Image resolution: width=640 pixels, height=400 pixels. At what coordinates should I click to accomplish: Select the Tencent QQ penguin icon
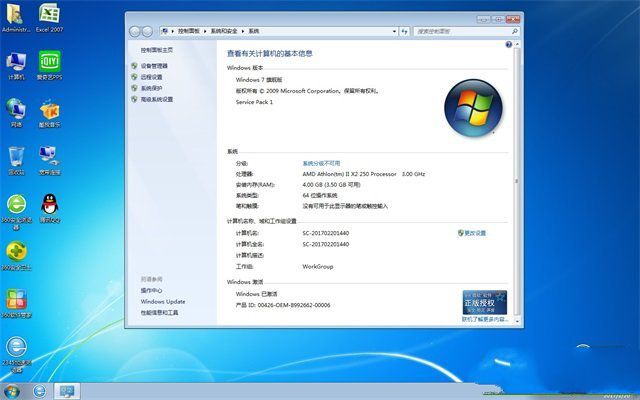tap(47, 205)
